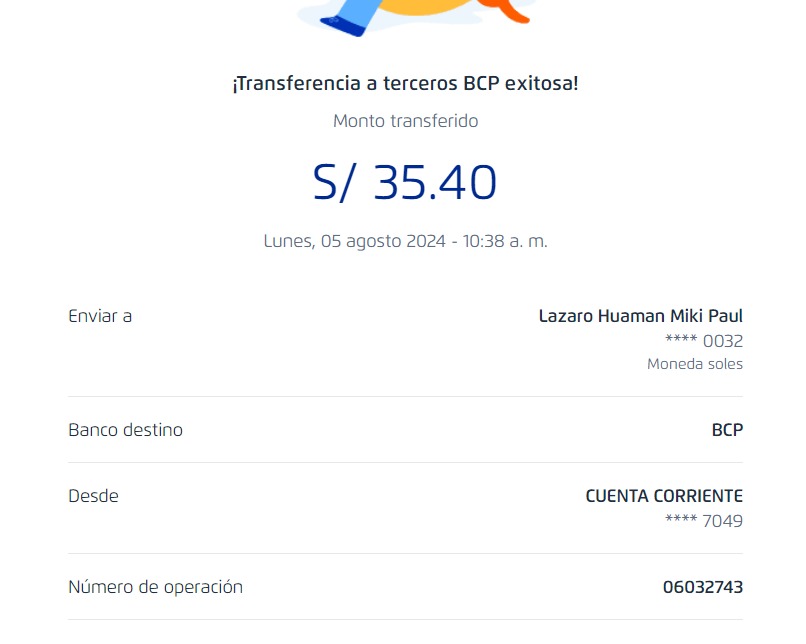
Task: Click the transfer date and time
Action: pyautogui.click(x=405, y=241)
